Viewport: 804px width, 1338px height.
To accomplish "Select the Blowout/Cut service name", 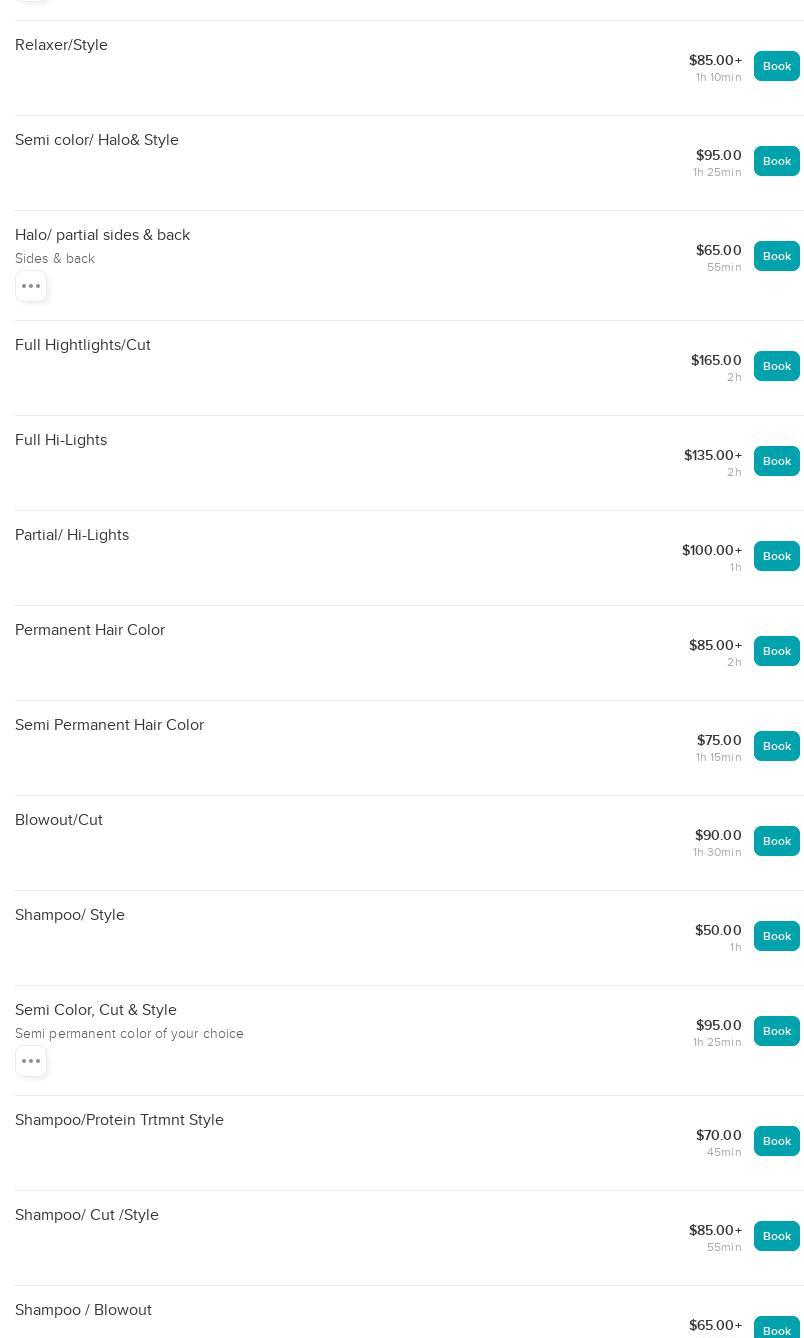I will (59, 820).
